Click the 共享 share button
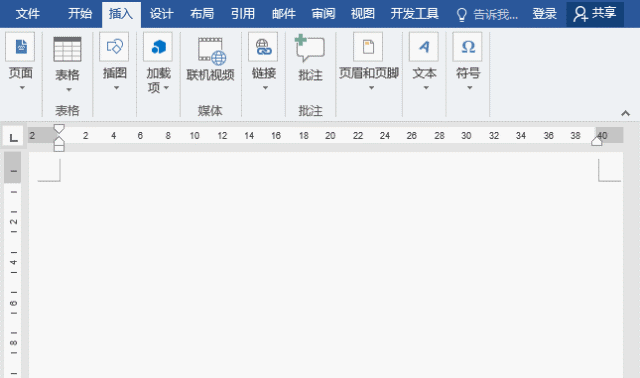This screenshot has width=640, height=378. [595, 14]
